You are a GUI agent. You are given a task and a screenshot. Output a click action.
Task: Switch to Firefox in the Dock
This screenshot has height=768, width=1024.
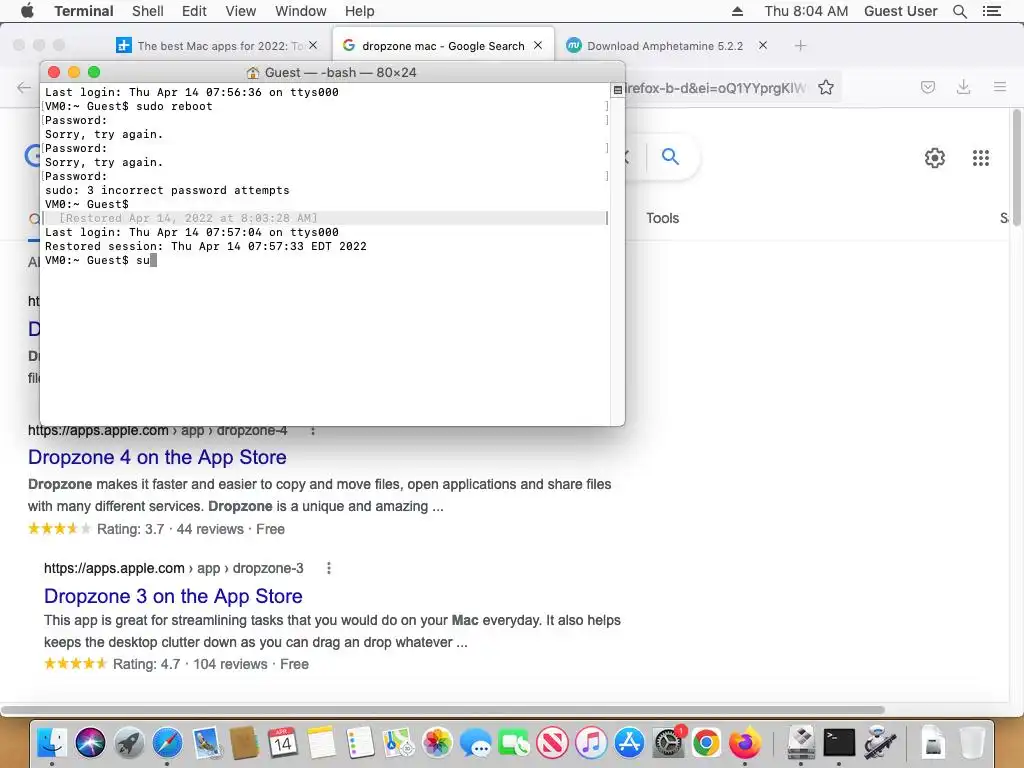(744, 743)
